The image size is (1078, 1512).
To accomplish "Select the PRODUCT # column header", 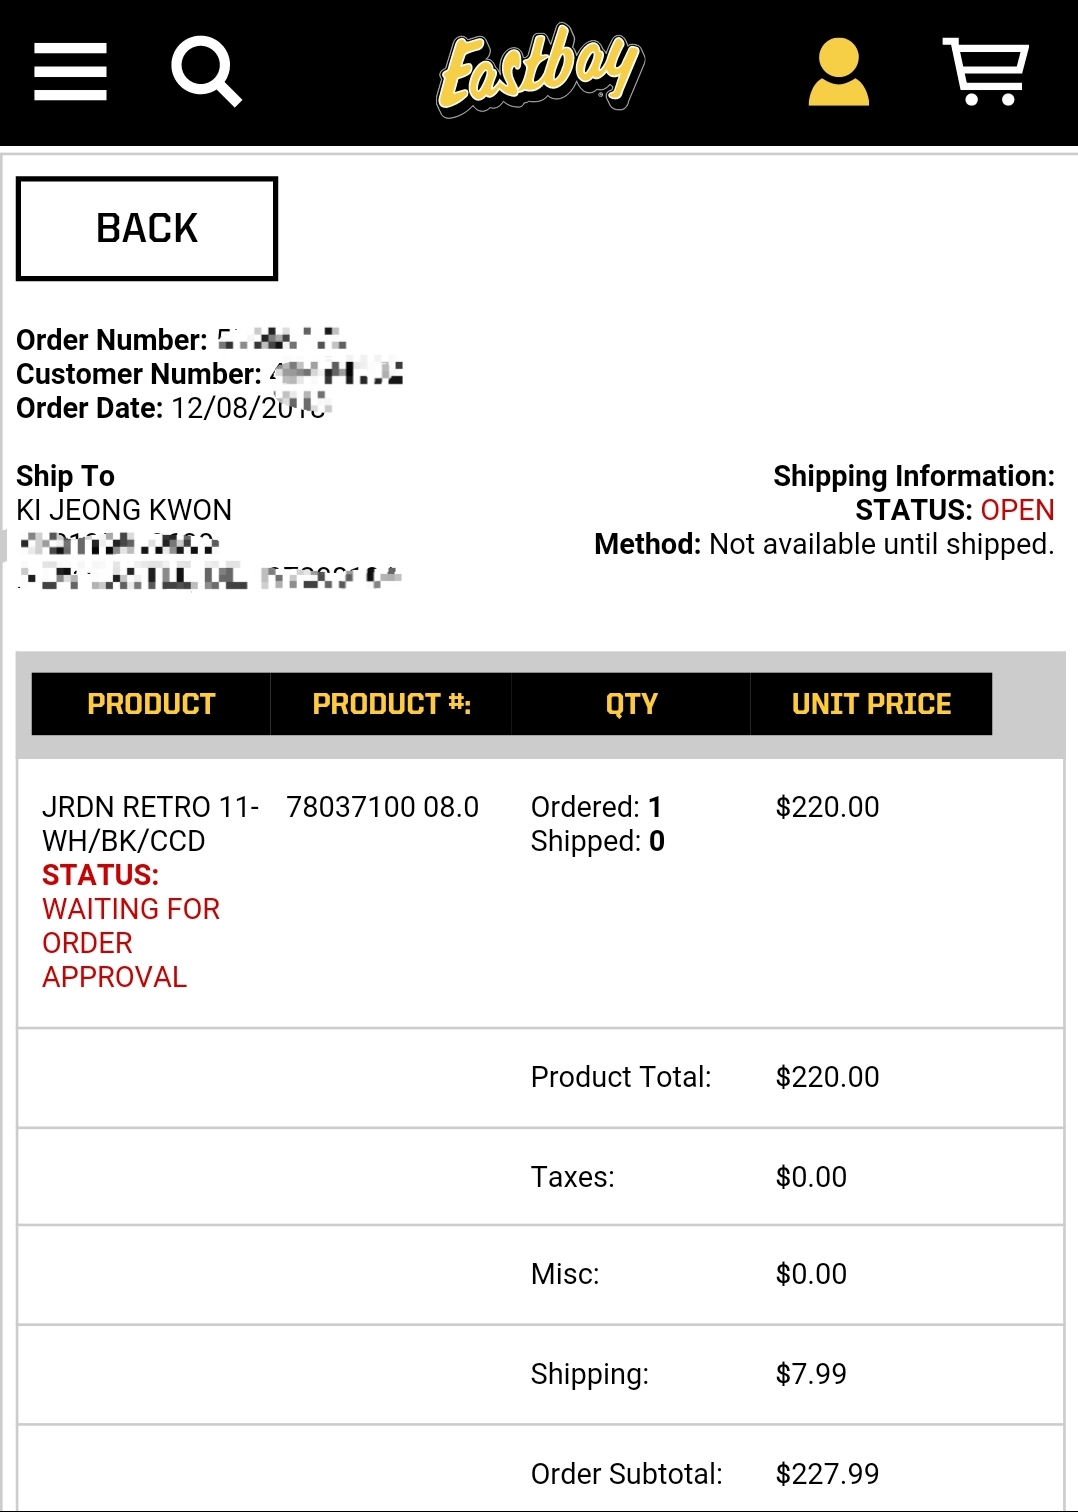I will click(x=391, y=704).
